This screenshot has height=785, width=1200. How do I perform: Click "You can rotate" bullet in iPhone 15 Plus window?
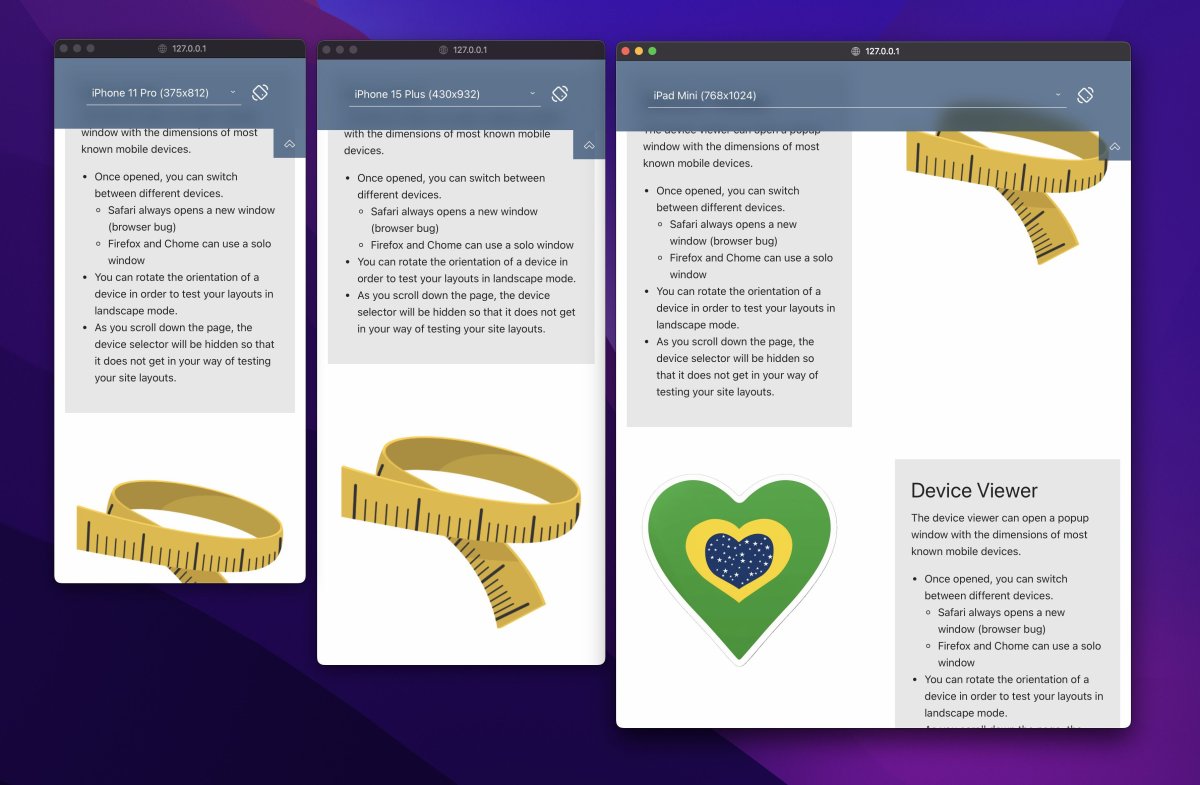[x=466, y=270]
